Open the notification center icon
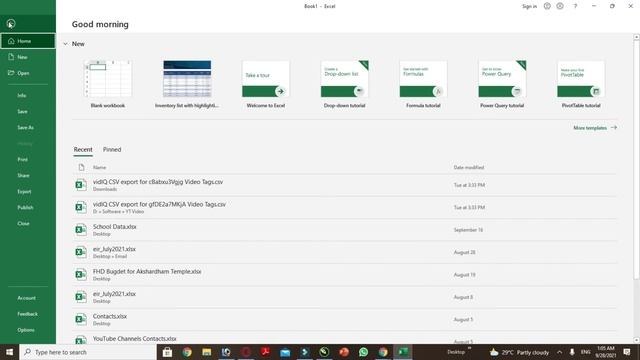 (x=627, y=352)
